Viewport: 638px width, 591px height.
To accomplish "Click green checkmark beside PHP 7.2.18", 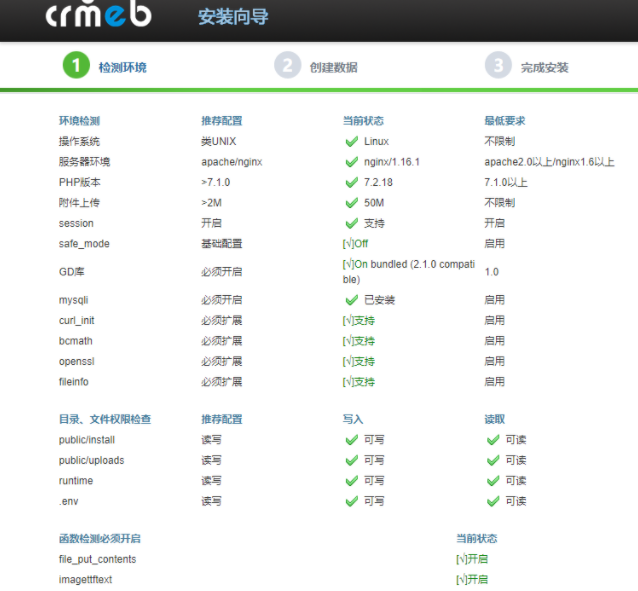I will (351, 183).
